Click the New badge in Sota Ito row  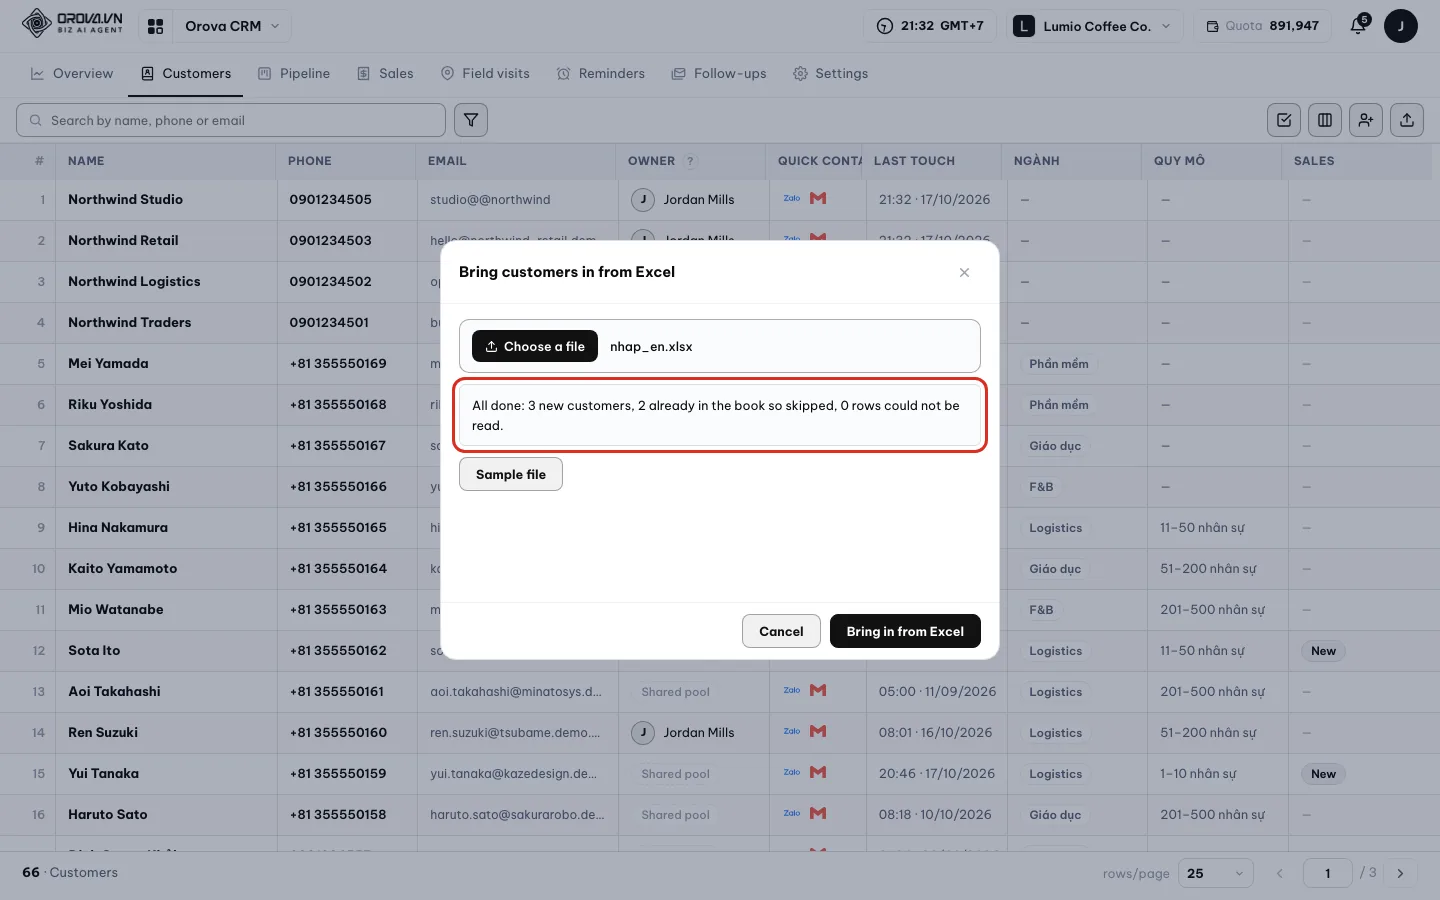(x=1323, y=651)
